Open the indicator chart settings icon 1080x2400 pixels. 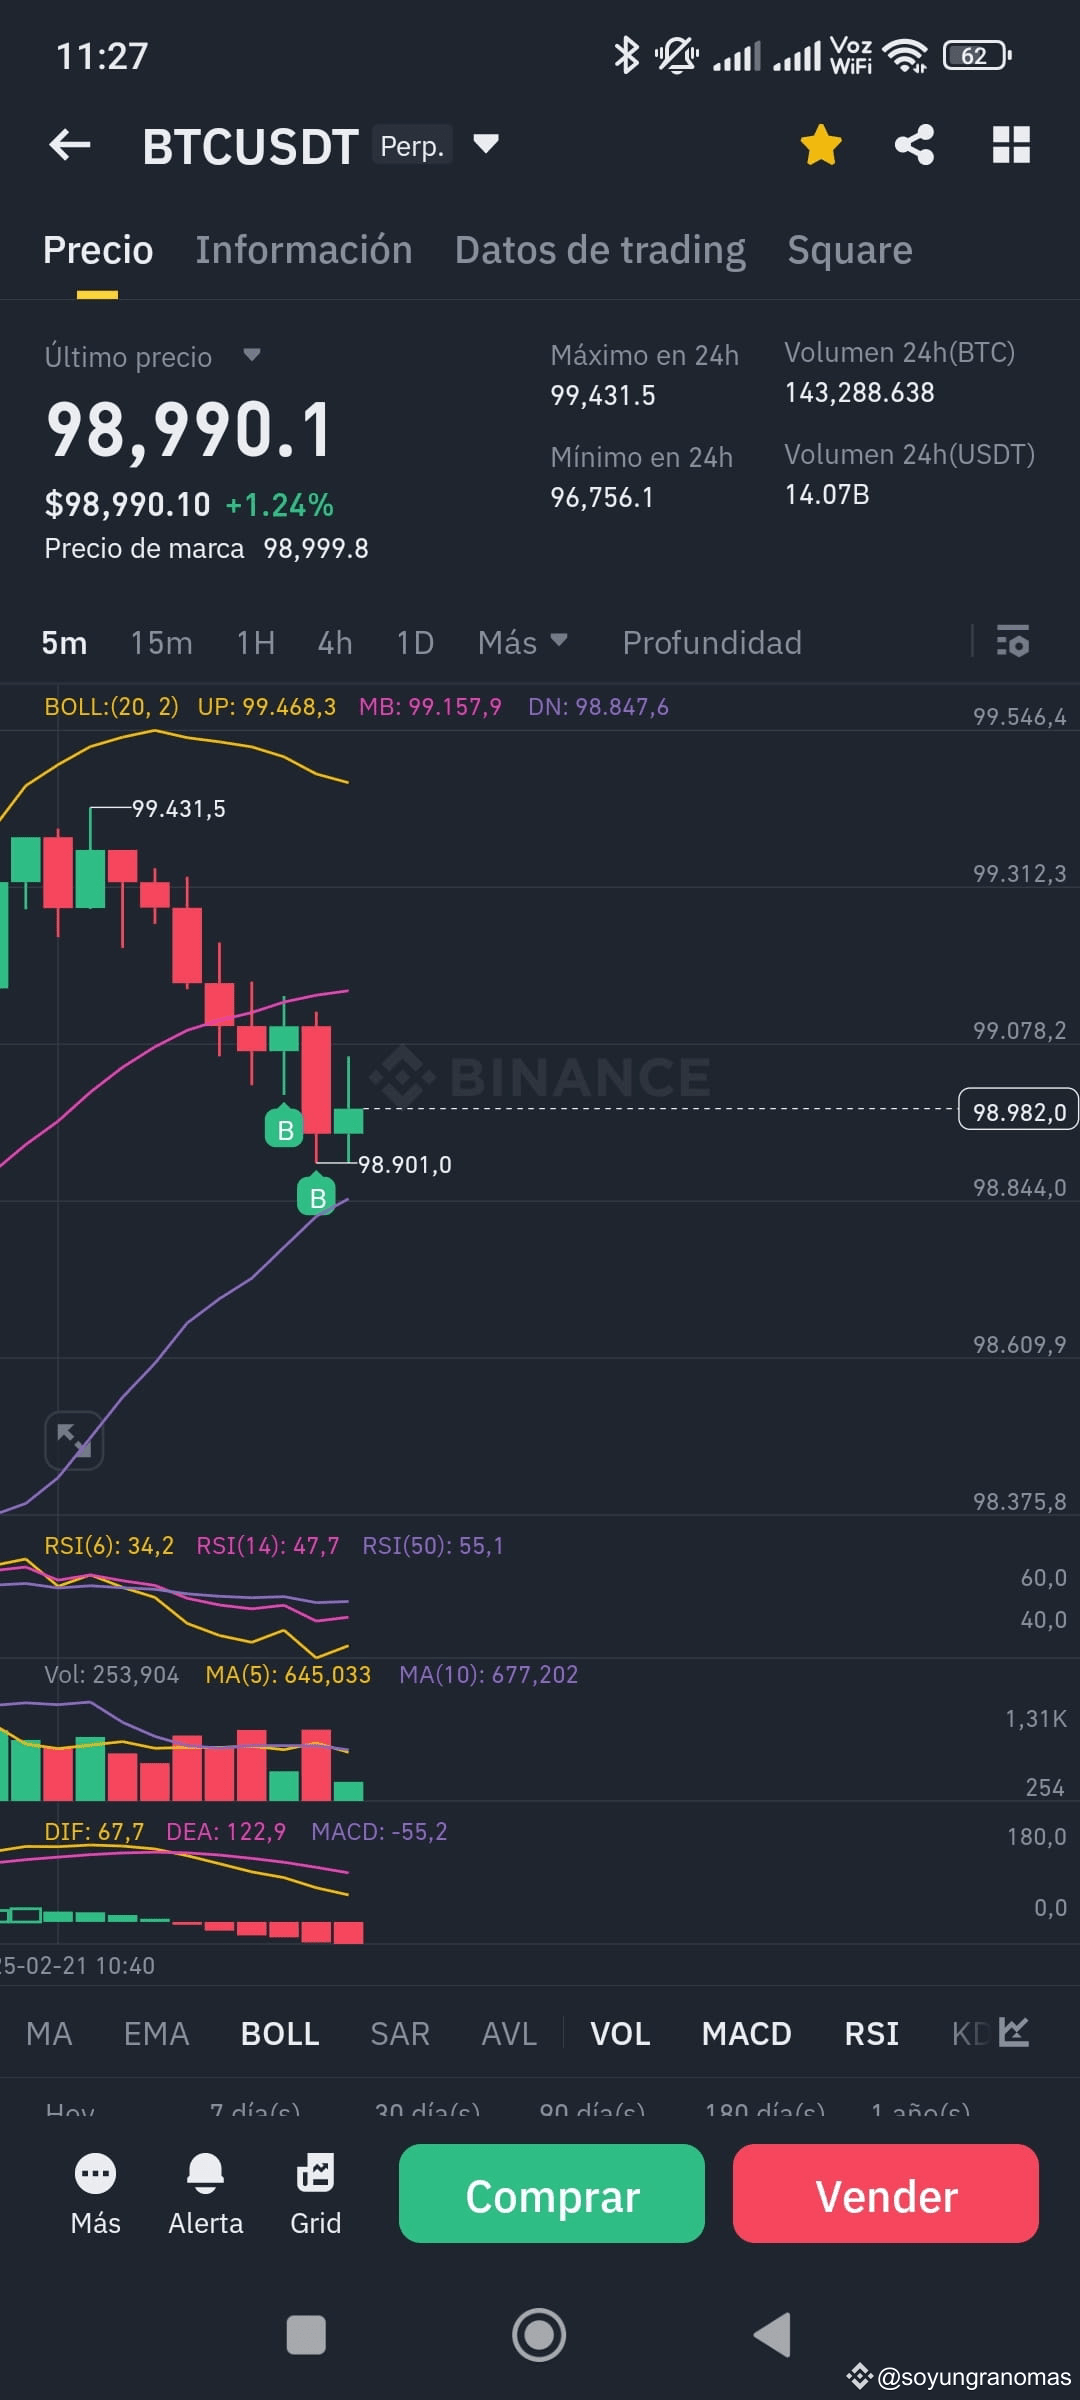(x=1014, y=2031)
